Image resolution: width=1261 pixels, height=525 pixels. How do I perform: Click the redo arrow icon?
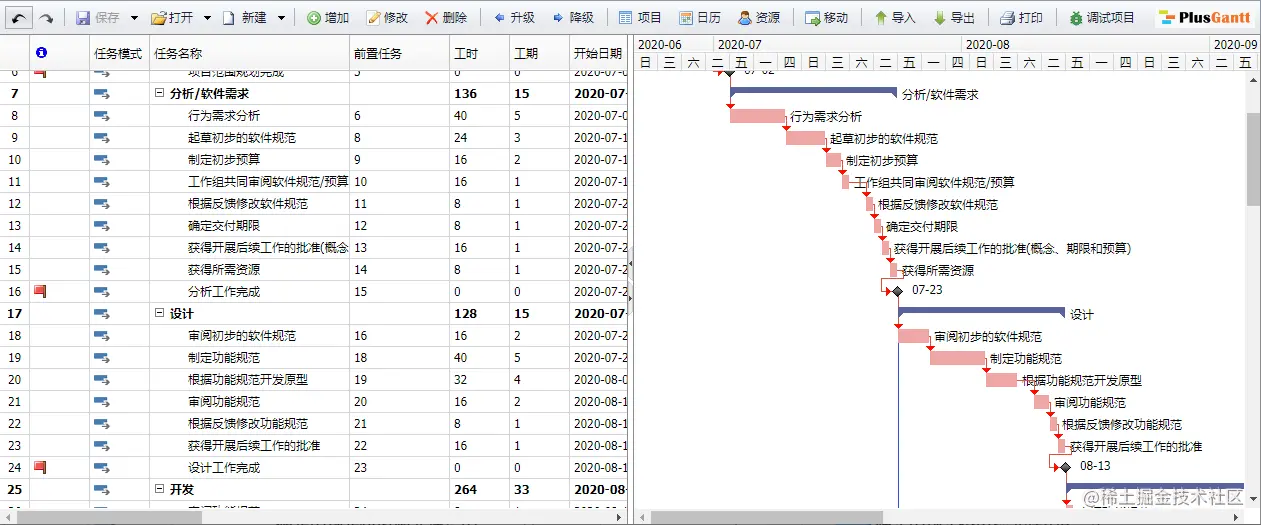tap(46, 18)
